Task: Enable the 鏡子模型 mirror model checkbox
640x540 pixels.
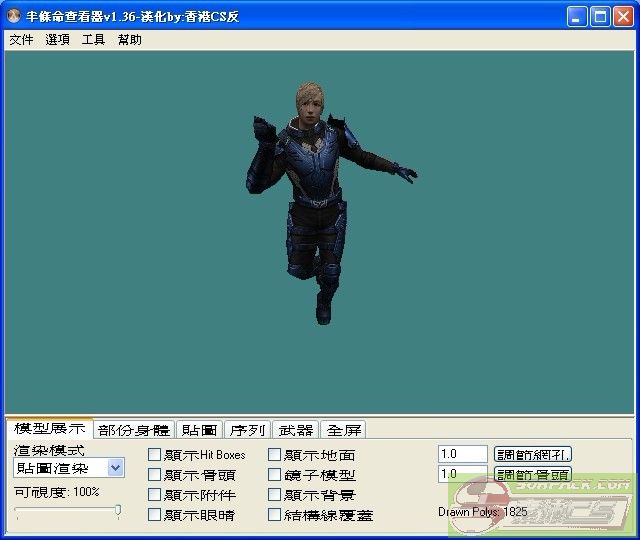Action: click(x=275, y=475)
